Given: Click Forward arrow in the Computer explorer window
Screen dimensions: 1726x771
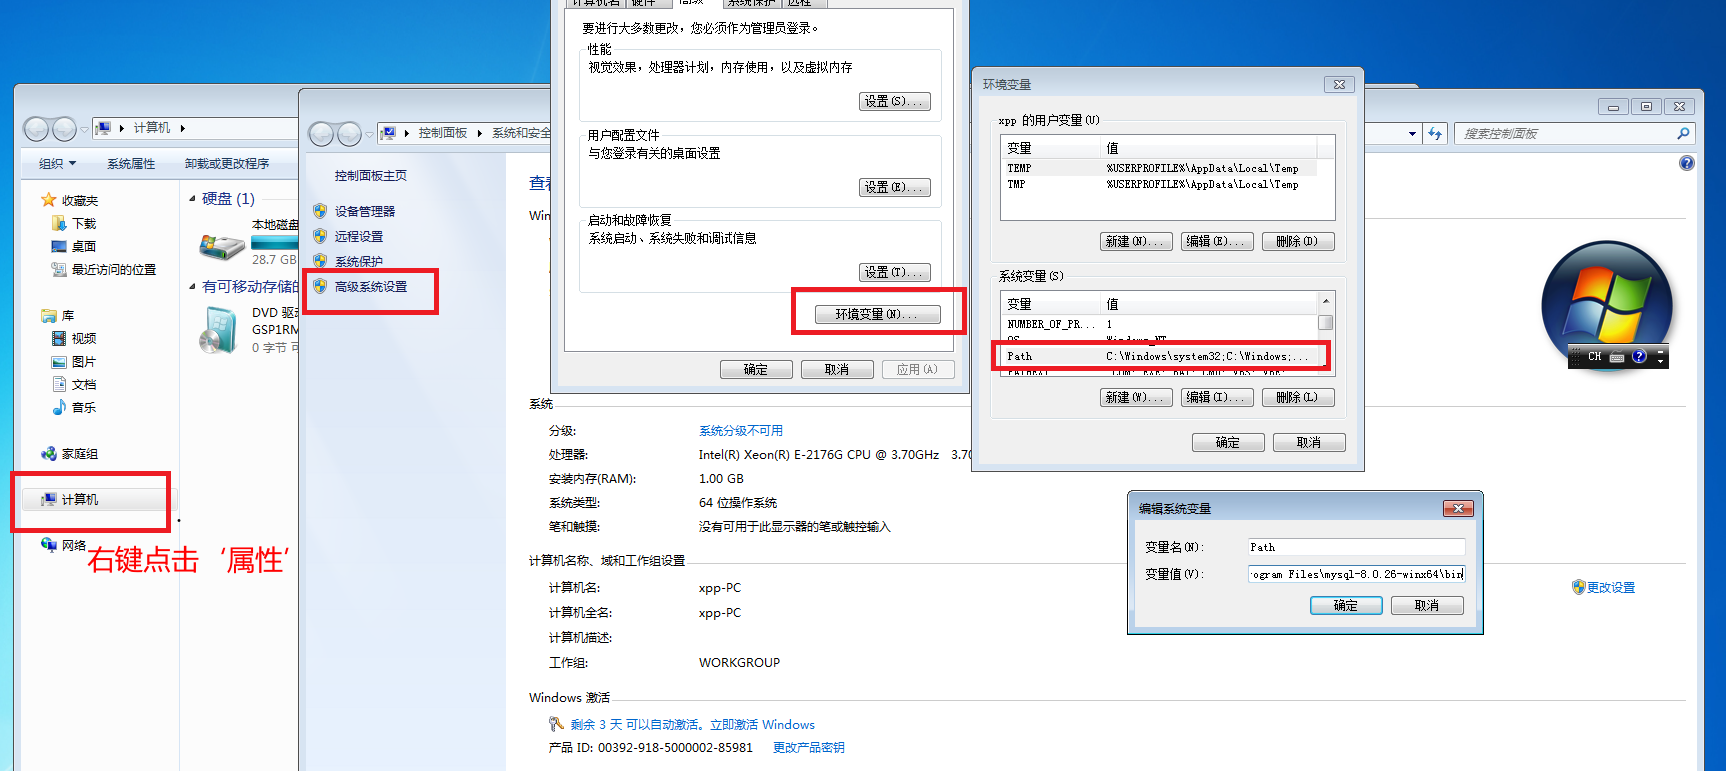Looking at the screenshot, I should tap(64, 129).
